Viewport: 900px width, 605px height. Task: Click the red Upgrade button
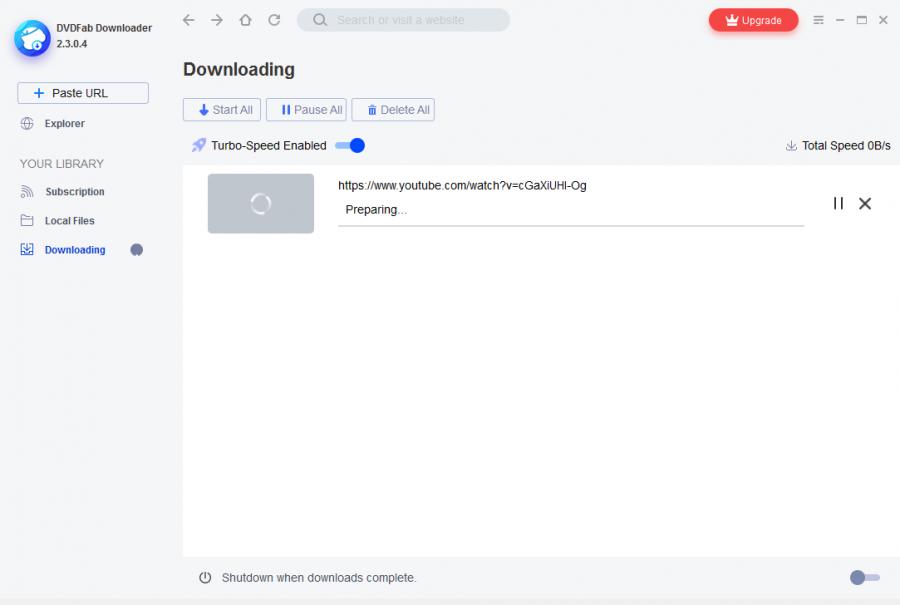pyautogui.click(x=753, y=20)
